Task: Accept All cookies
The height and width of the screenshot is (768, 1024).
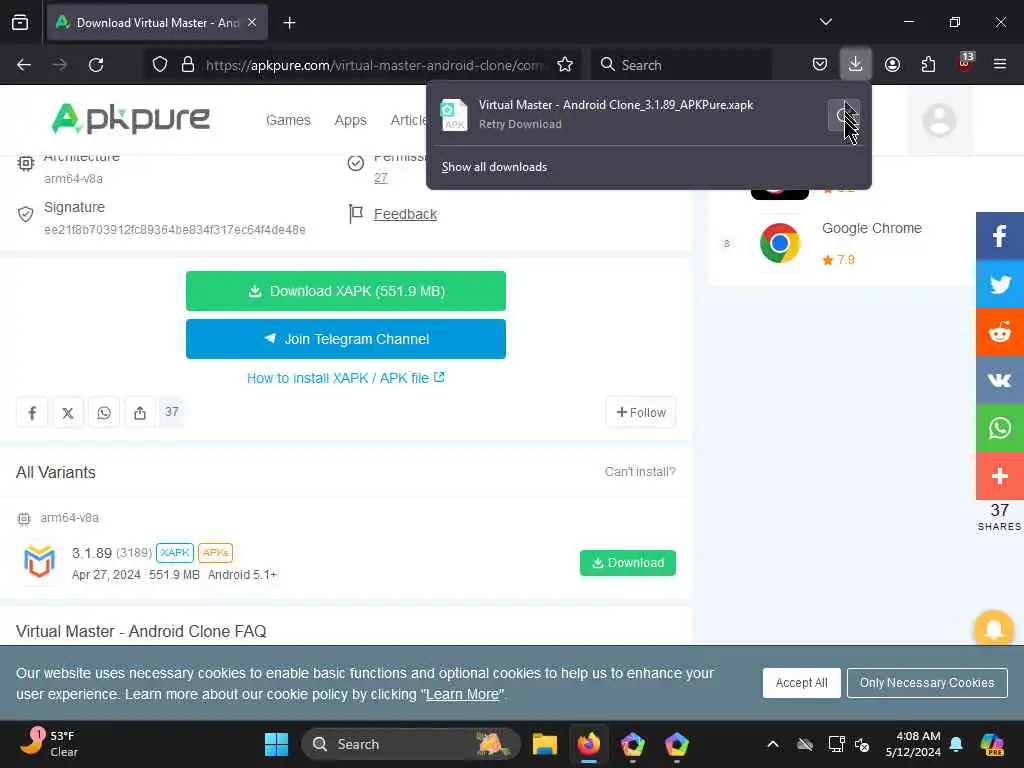Action: (x=801, y=682)
